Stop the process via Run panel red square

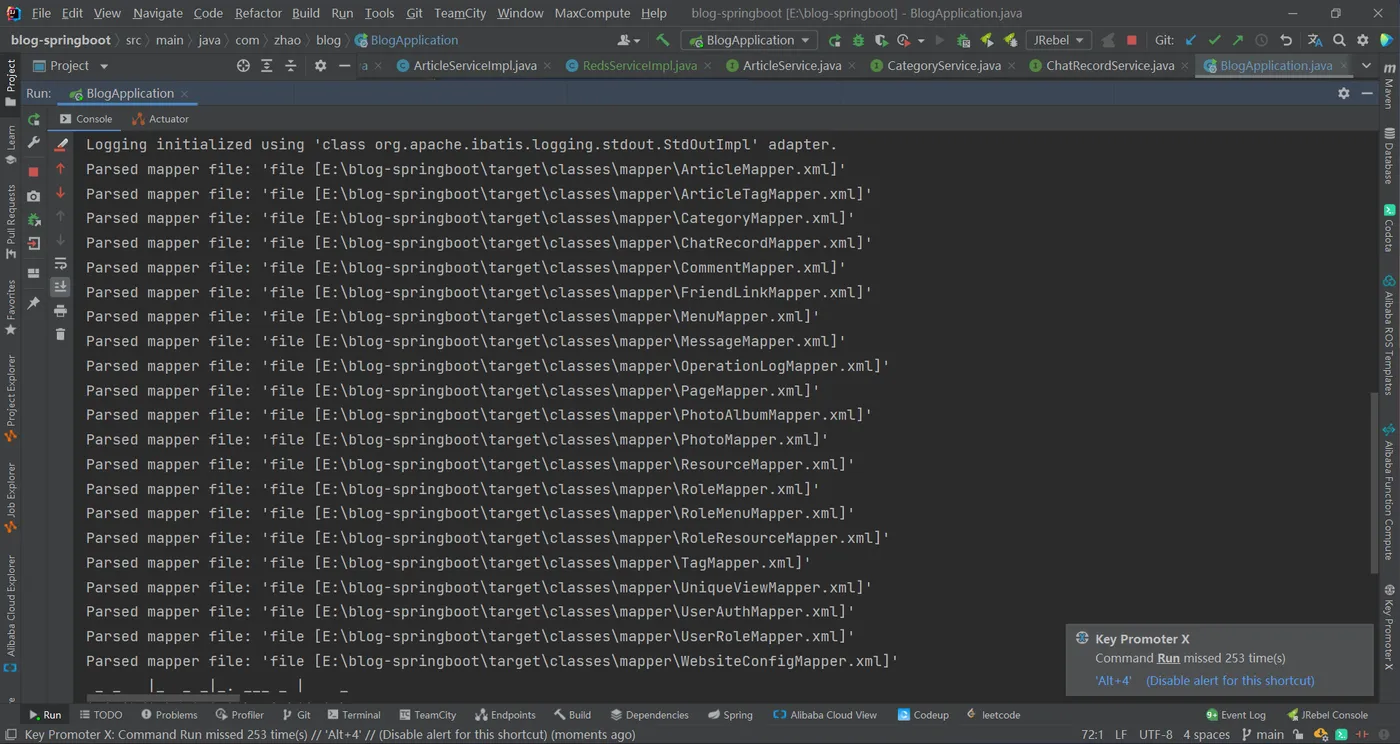click(x=34, y=171)
